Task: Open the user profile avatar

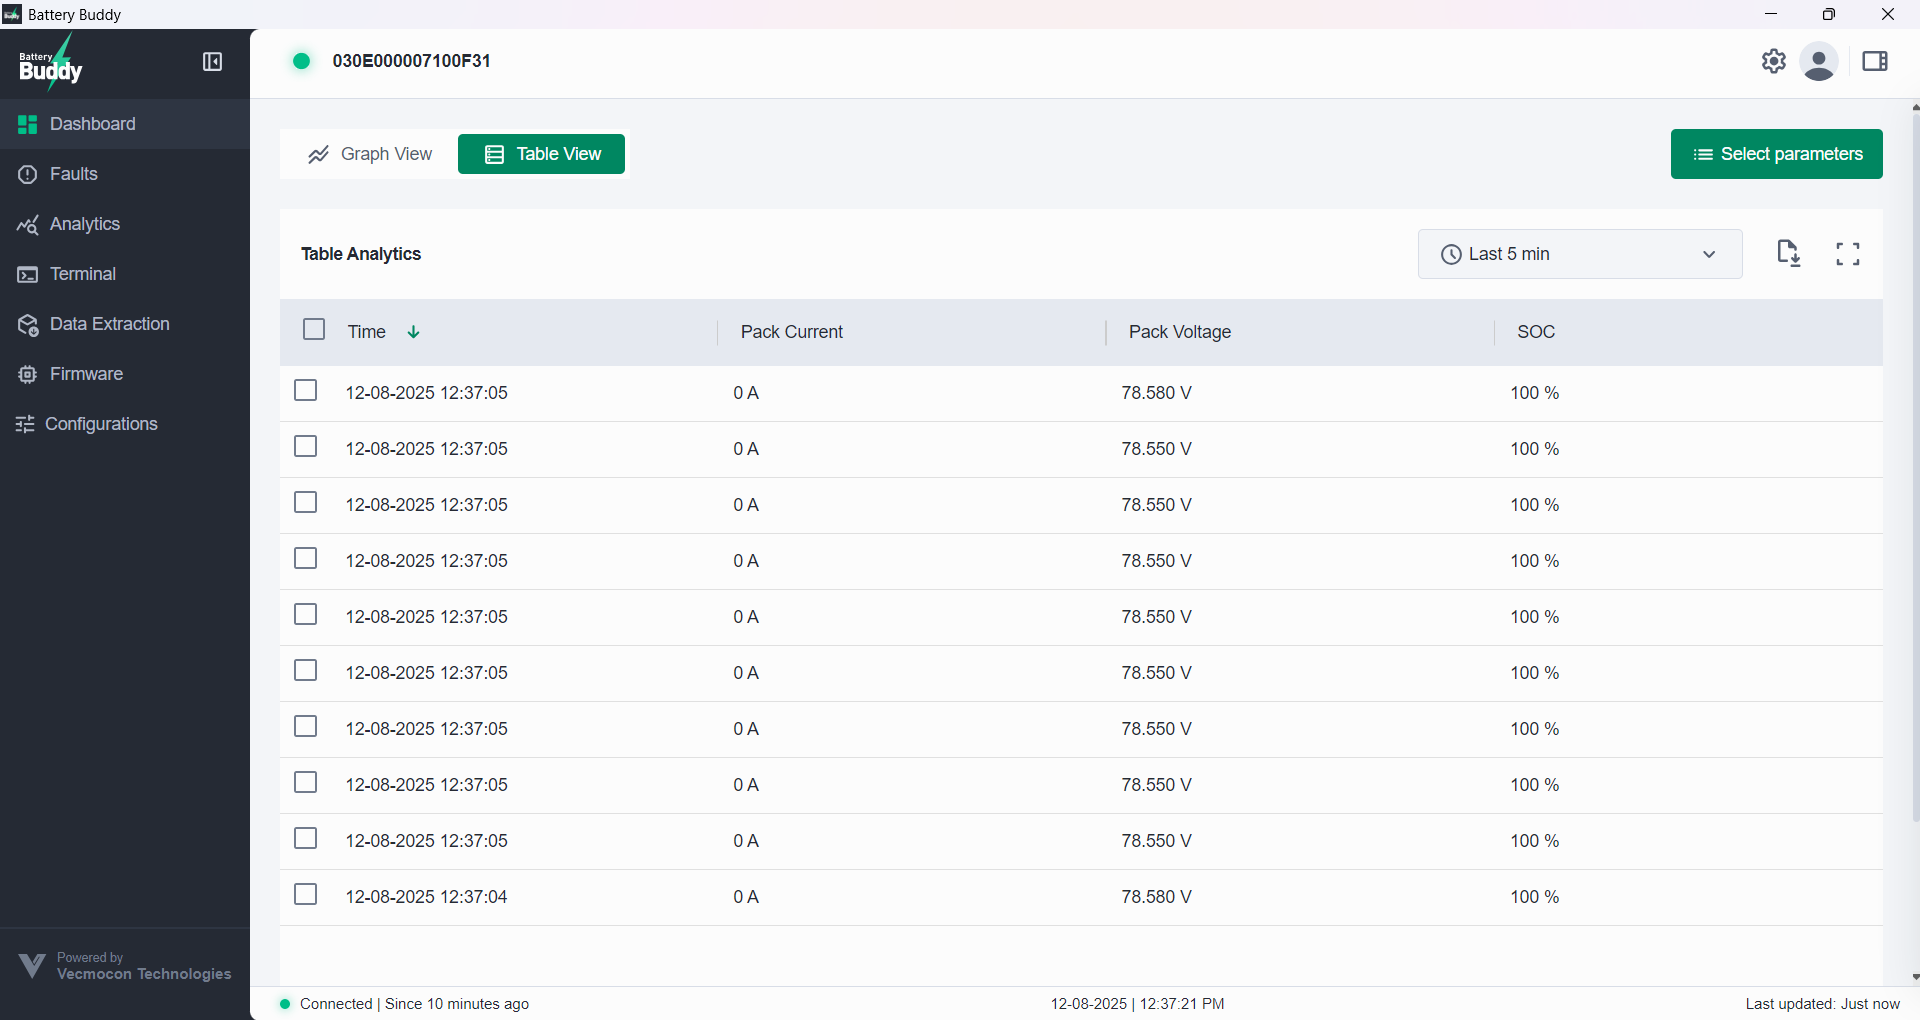Action: tap(1818, 62)
